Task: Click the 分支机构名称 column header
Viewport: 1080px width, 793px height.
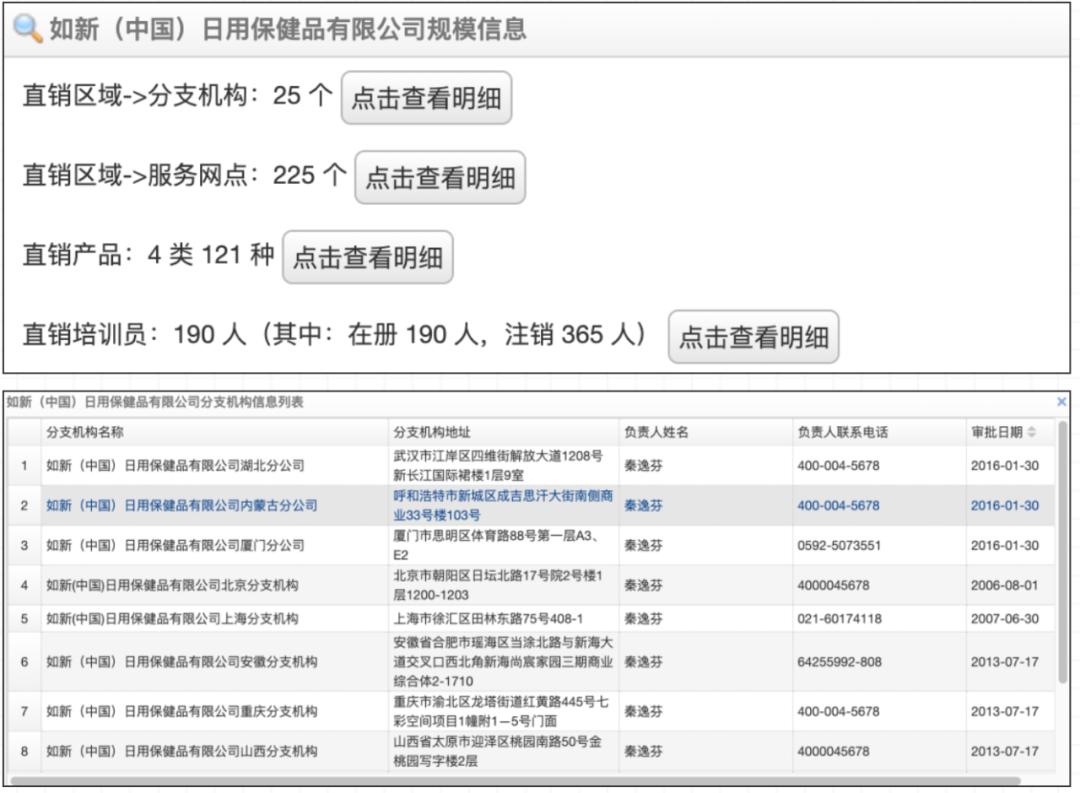Action: click(x=85, y=432)
